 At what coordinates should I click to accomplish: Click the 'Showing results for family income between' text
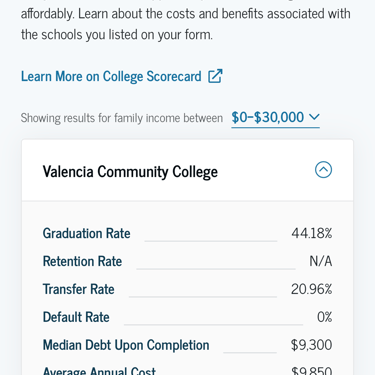(x=122, y=118)
